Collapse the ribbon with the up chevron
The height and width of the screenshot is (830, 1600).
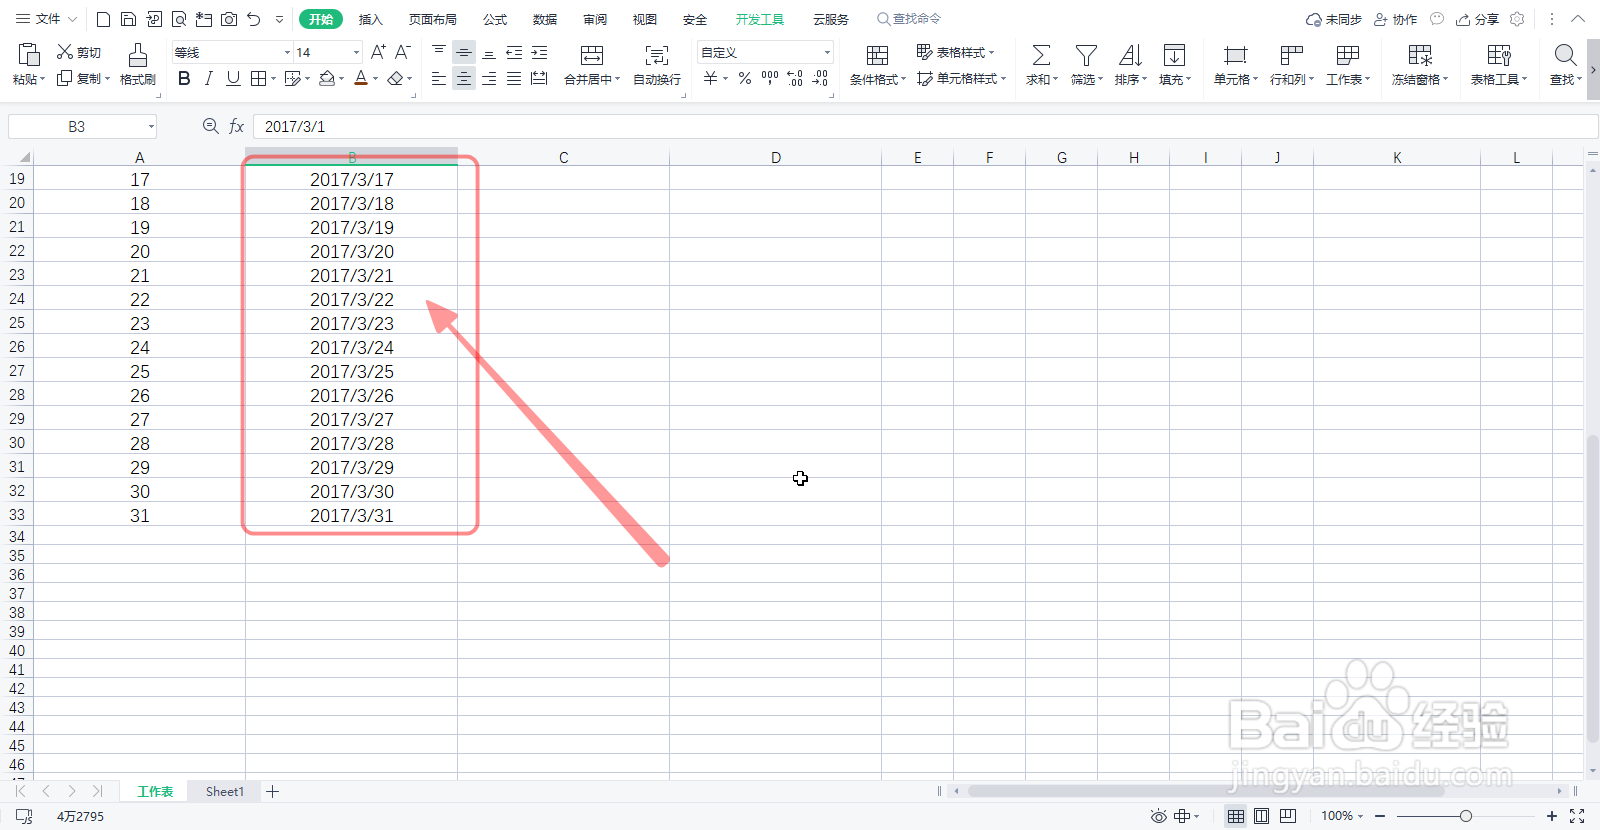click(x=1578, y=19)
